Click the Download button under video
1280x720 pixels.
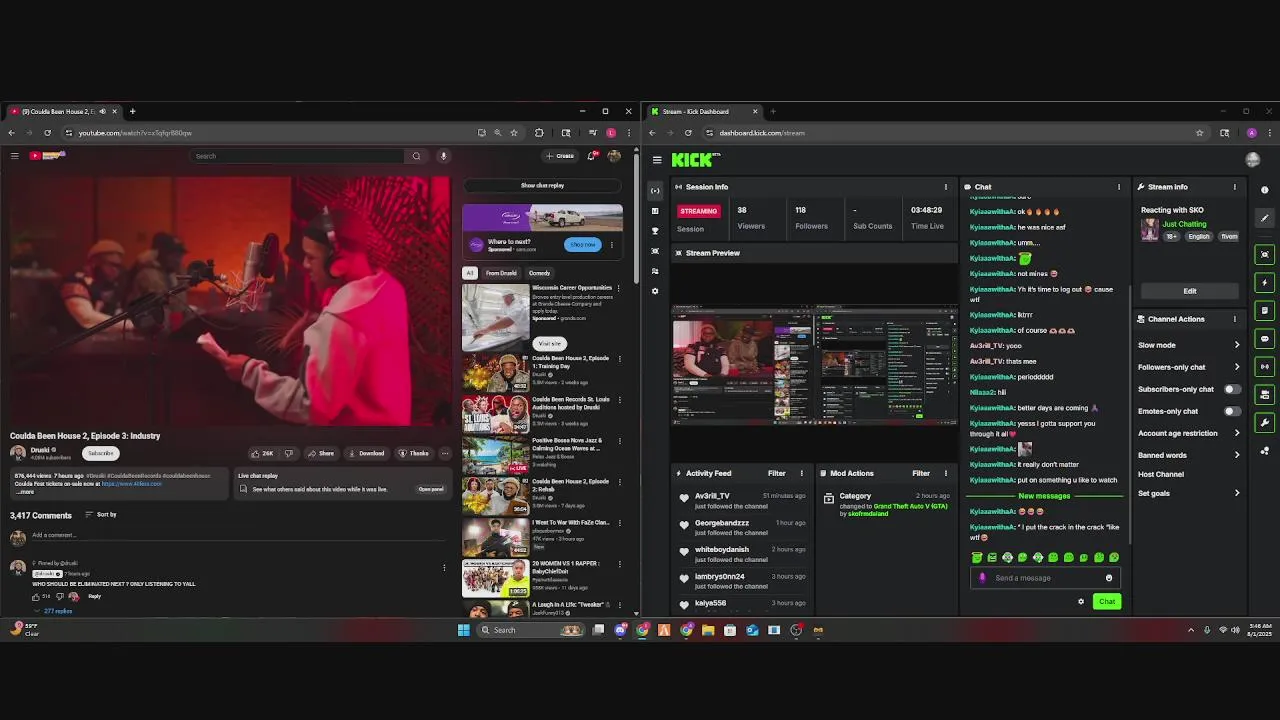366,453
